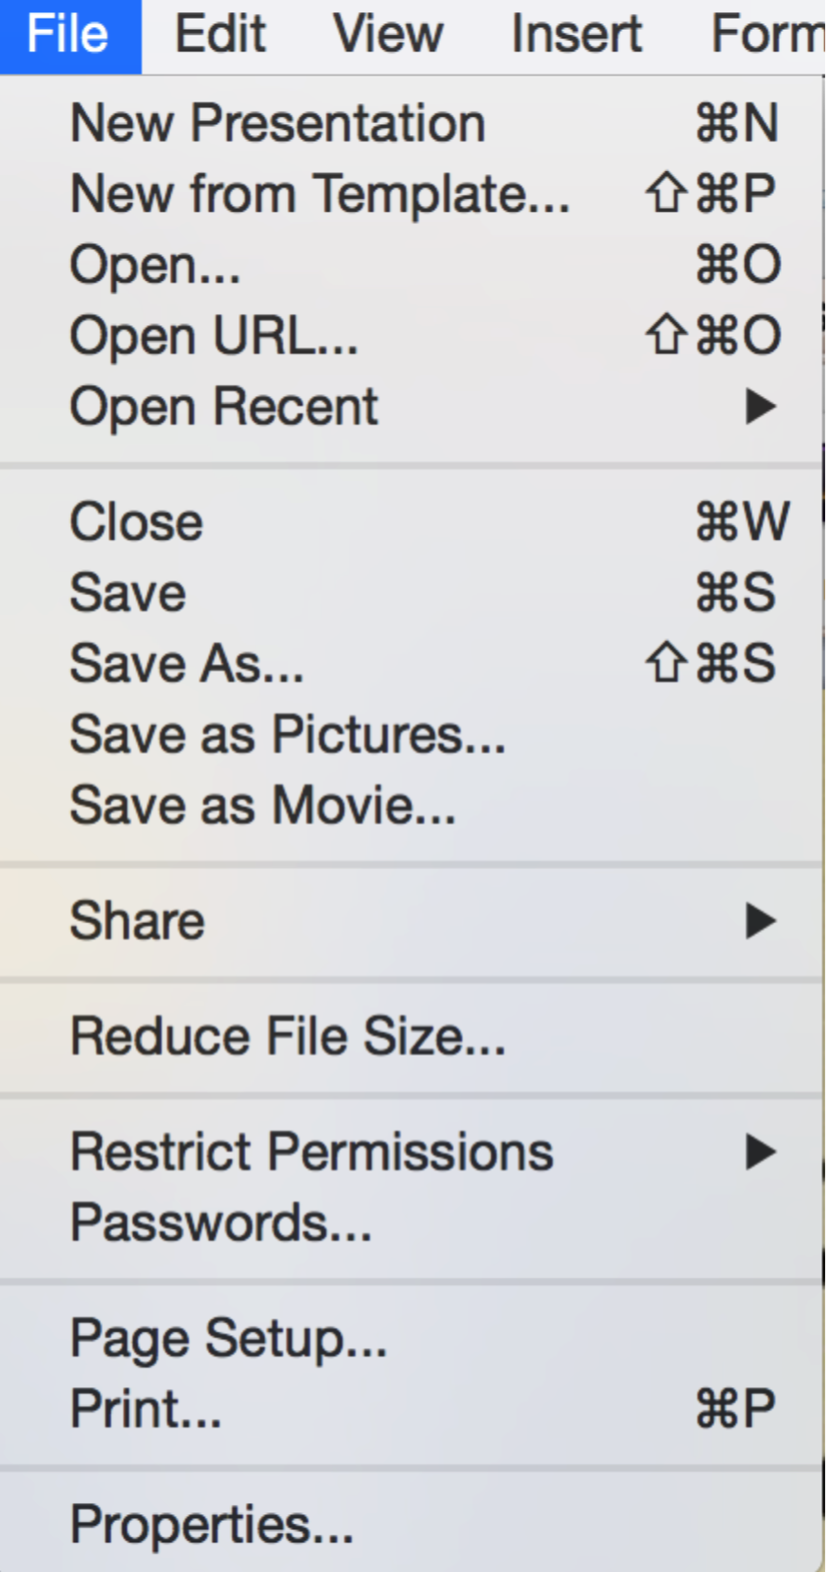The height and width of the screenshot is (1573, 826).
Task: Open the Edit menu in menu bar
Action: [x=220, y=34]
